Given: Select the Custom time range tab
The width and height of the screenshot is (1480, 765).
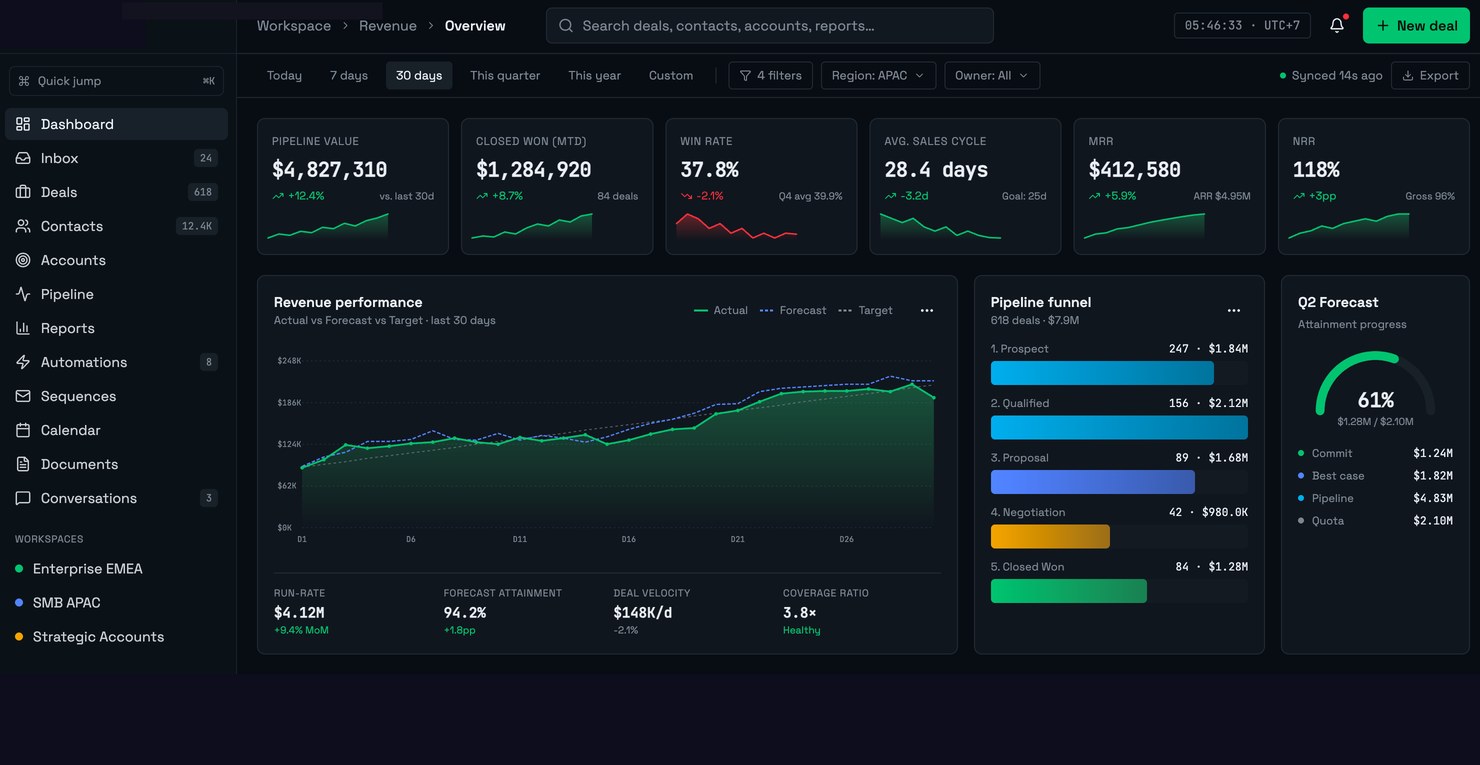Looking at the screenshot, I should pyautogui.click(x=671, y=76).
